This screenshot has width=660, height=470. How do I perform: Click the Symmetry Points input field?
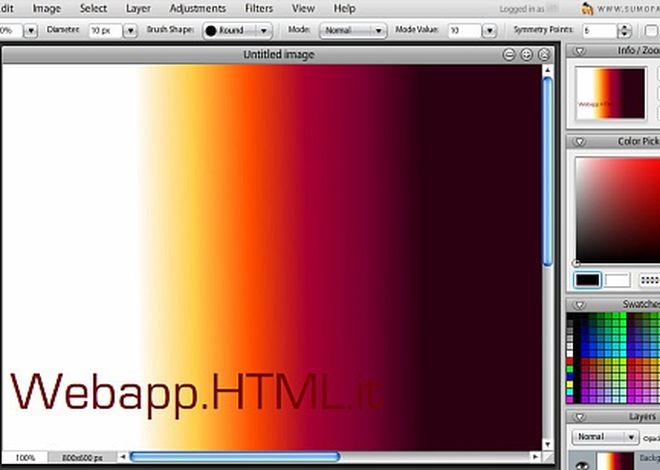[x=599, y=31]
